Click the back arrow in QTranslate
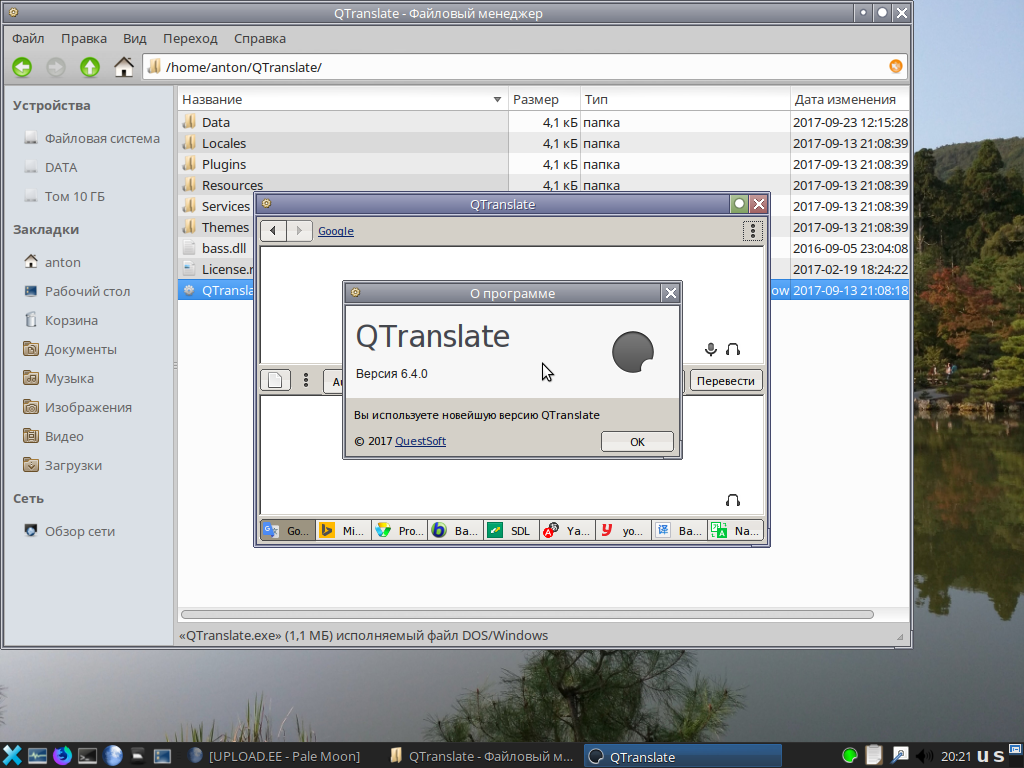The height and width of the screenshot is (768, 1024). [273, 231]
